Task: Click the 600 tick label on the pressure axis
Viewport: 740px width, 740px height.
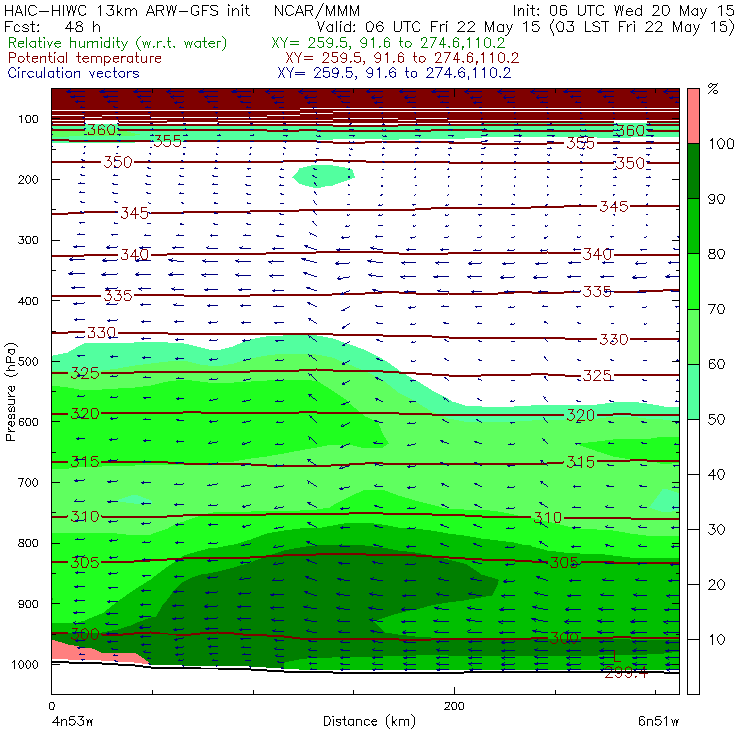Action: coord(28,422)
